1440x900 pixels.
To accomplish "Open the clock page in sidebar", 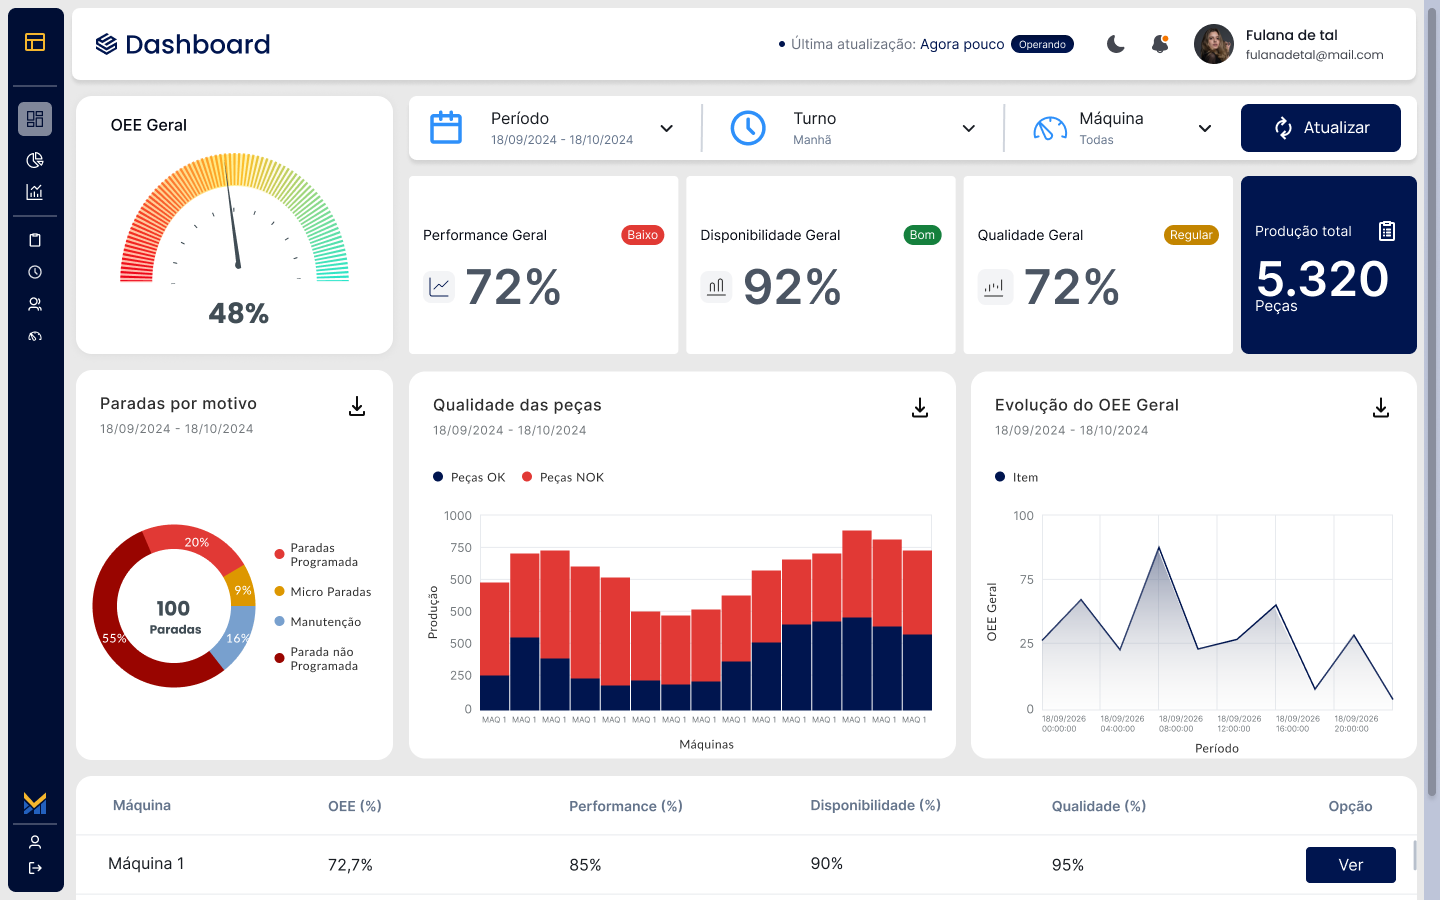I will pyautogui.click(x=35, y=272).
